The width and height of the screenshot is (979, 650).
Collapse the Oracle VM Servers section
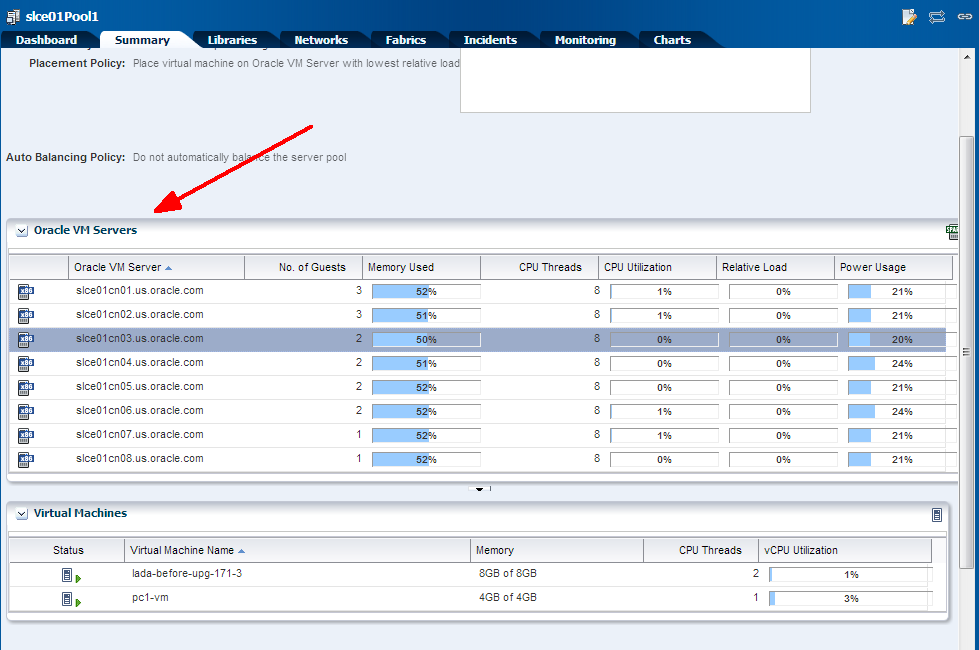[22, 231]
